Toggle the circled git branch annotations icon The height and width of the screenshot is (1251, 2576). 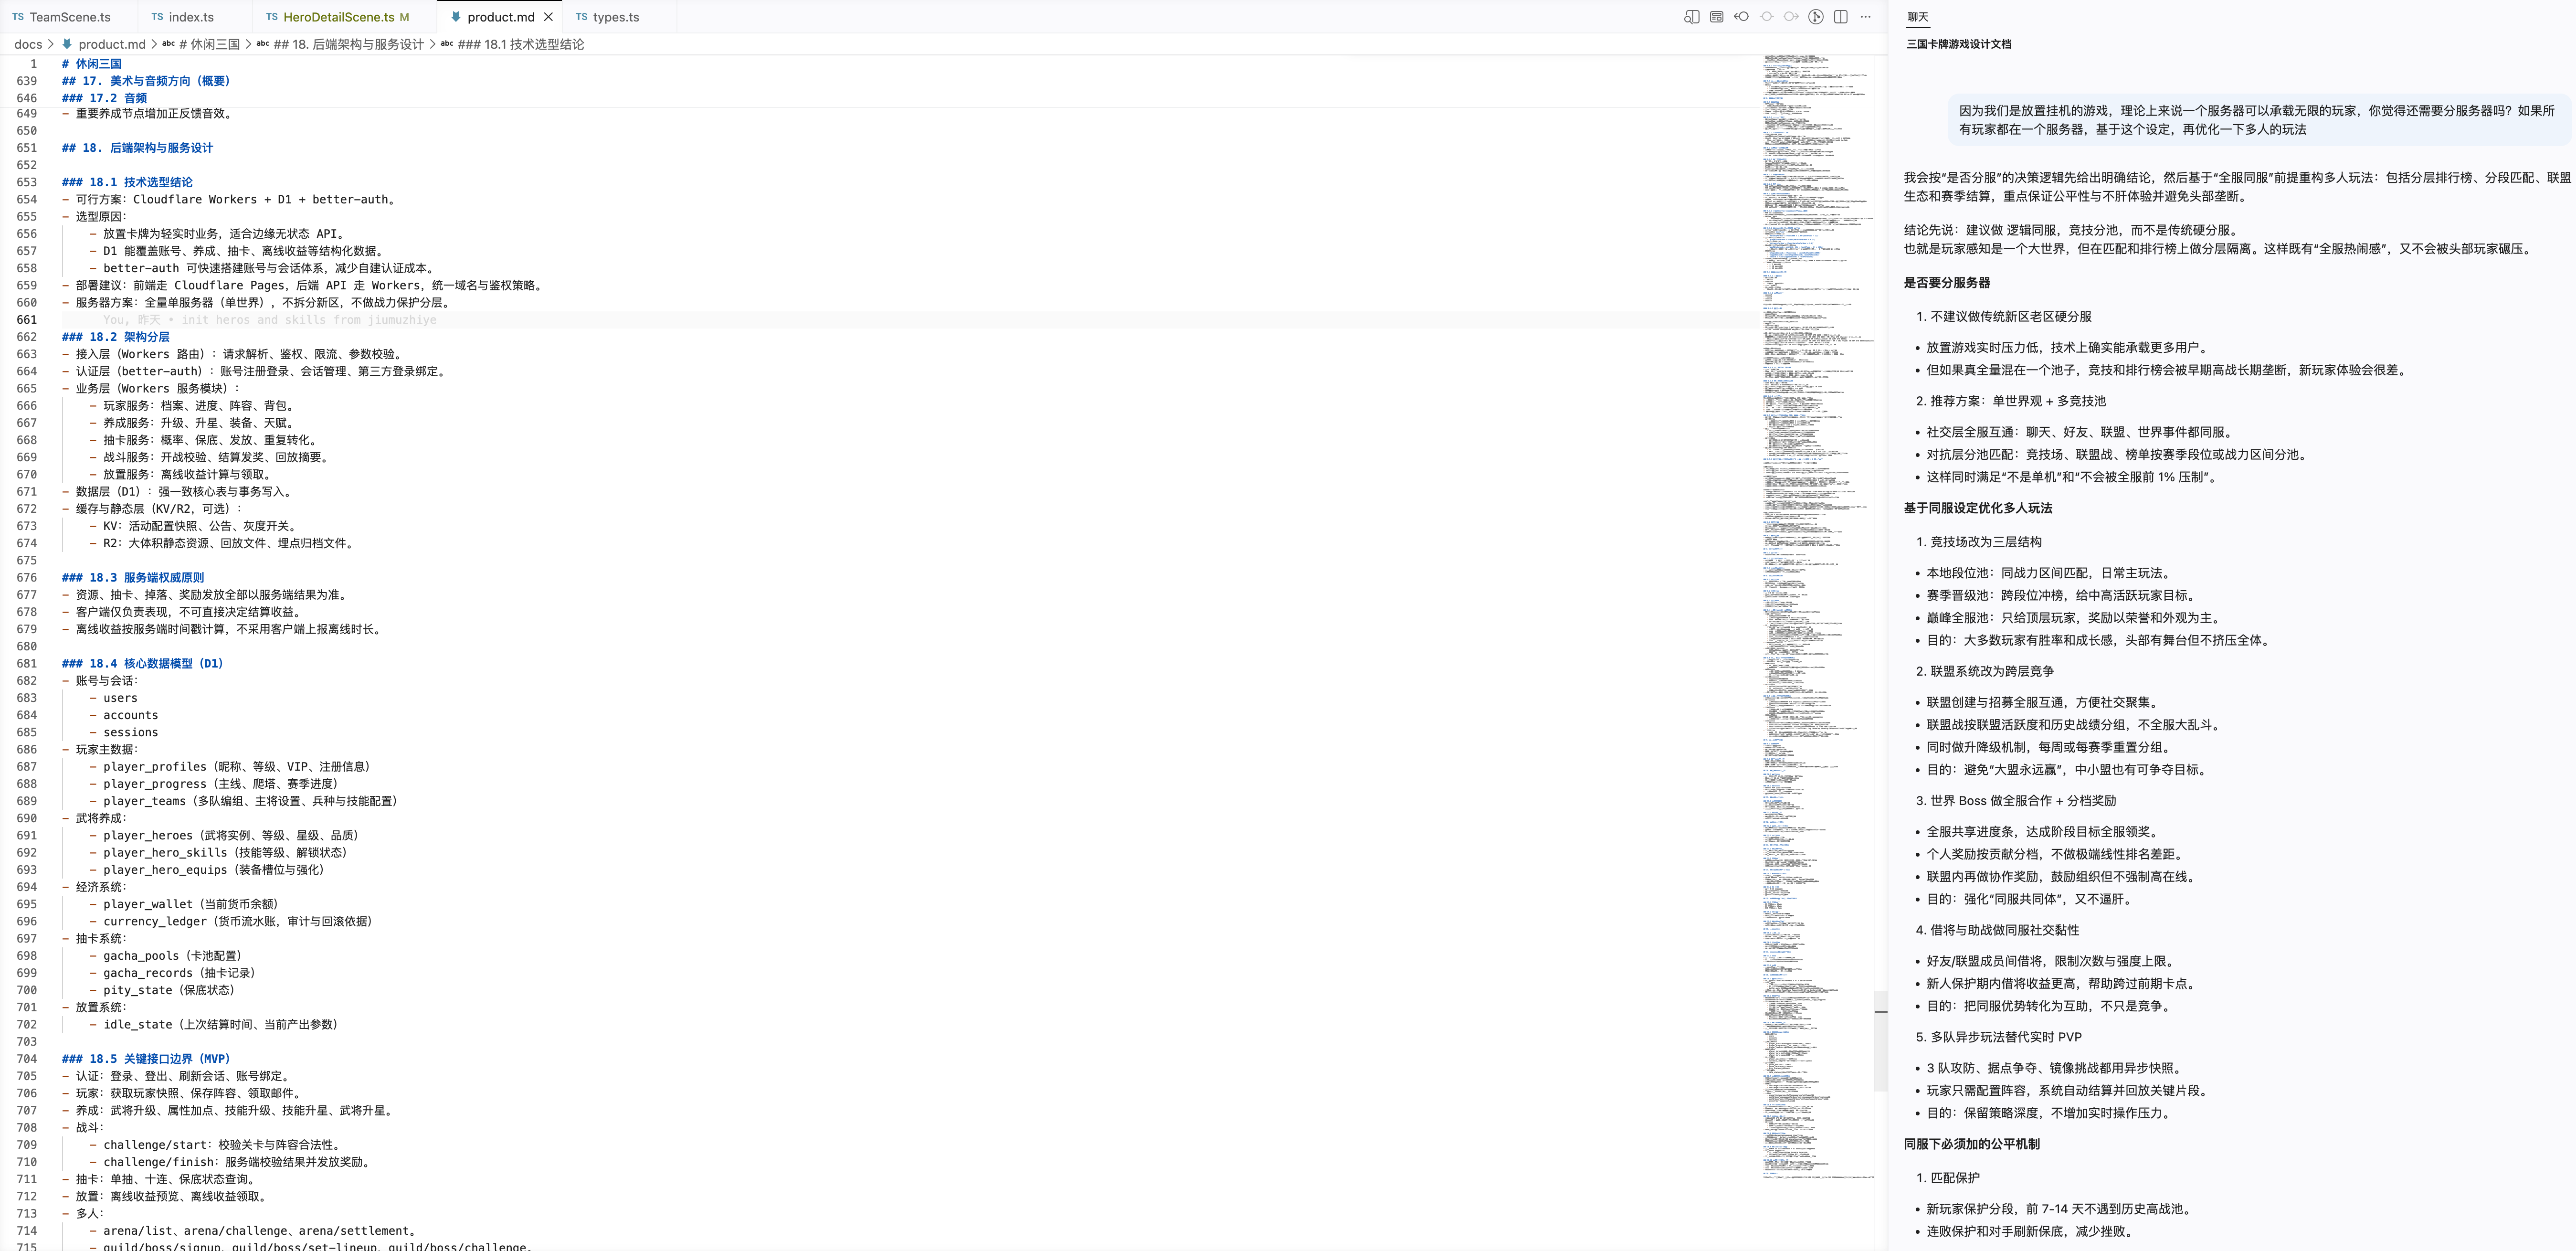(1816, 17)
